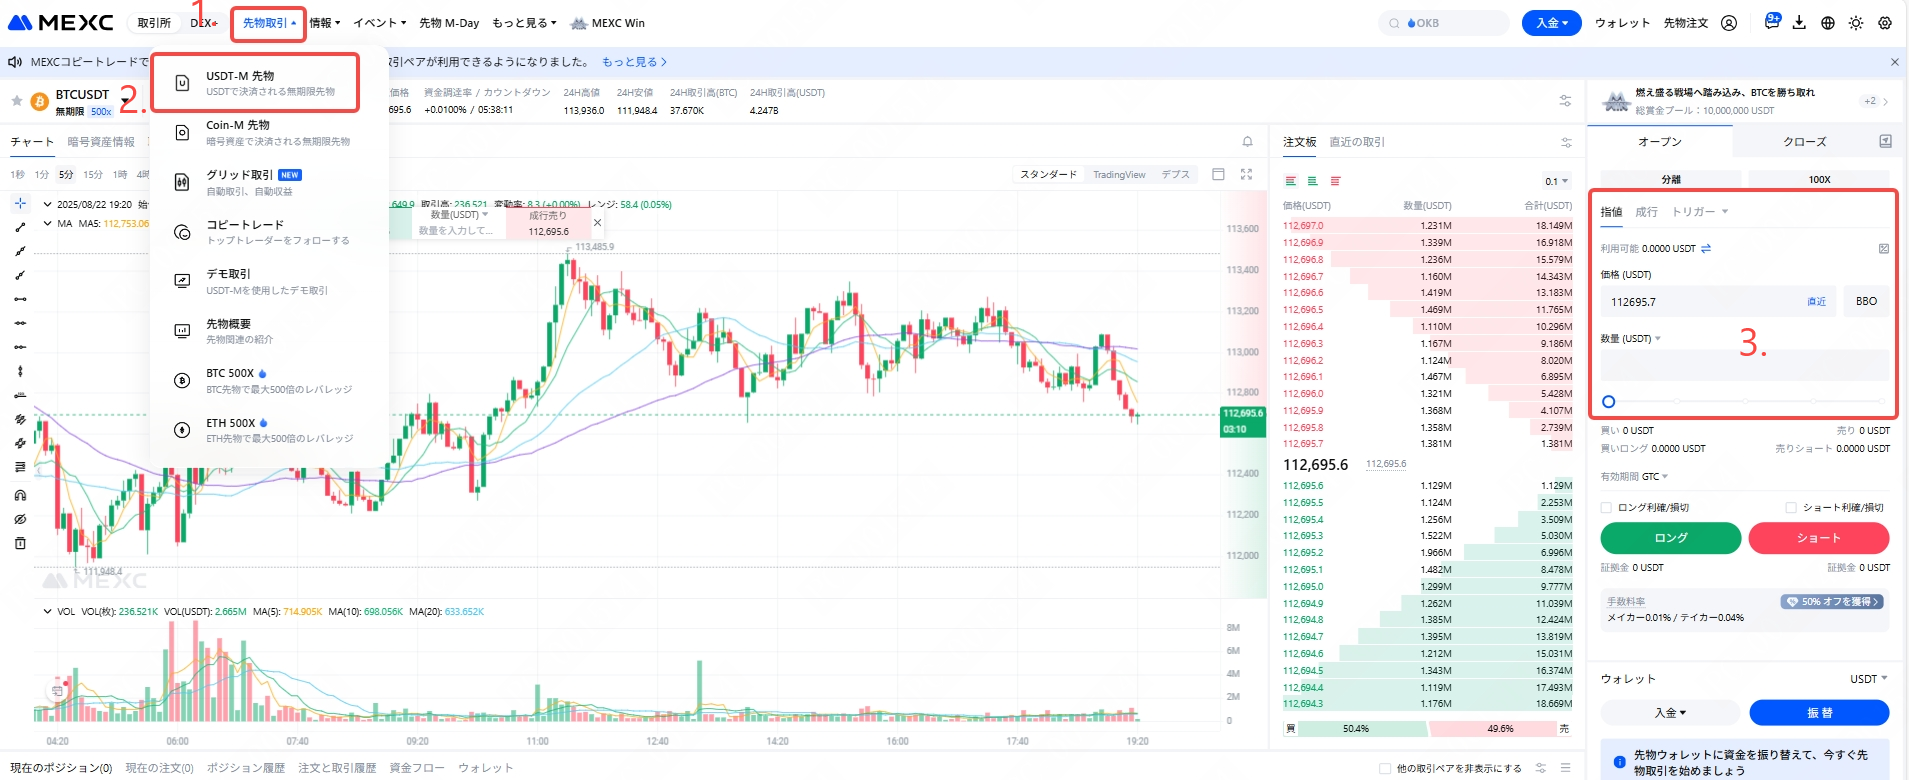Click the quantity percentage slider handle
This screenshot has height=780, width=1909.
pos(1608,402)
